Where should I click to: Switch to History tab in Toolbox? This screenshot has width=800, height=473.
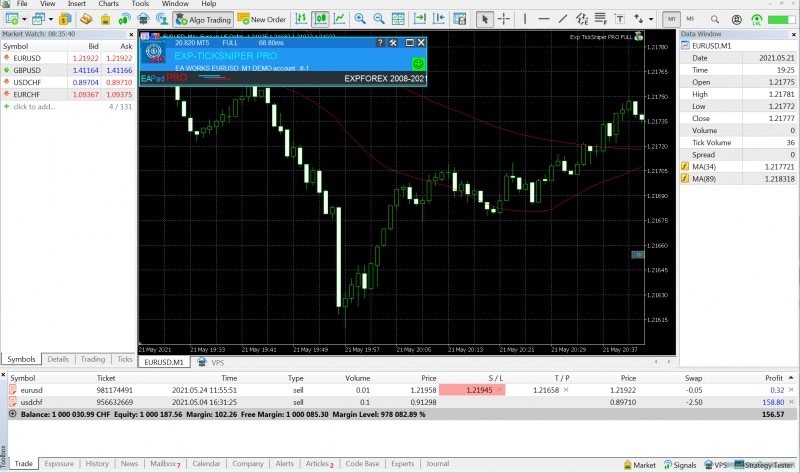(97, 463)
